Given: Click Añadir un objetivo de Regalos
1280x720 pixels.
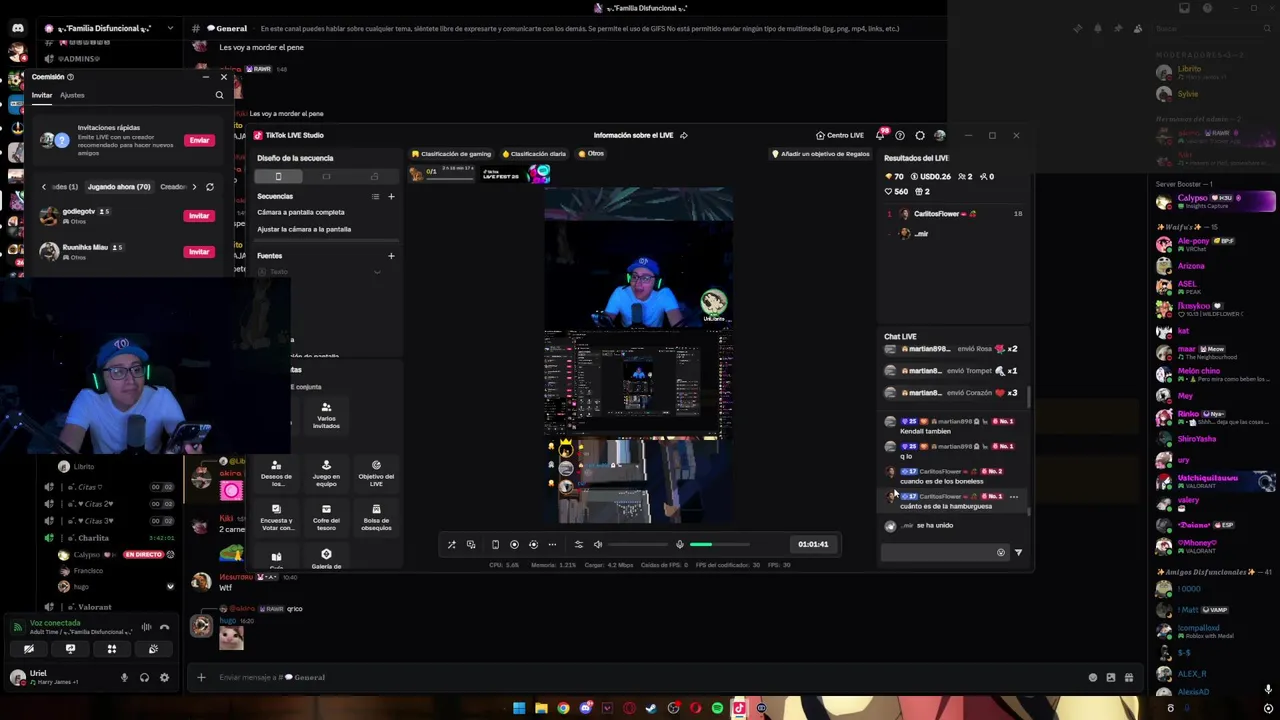Looking at the screenshot, I should (820, 154).
